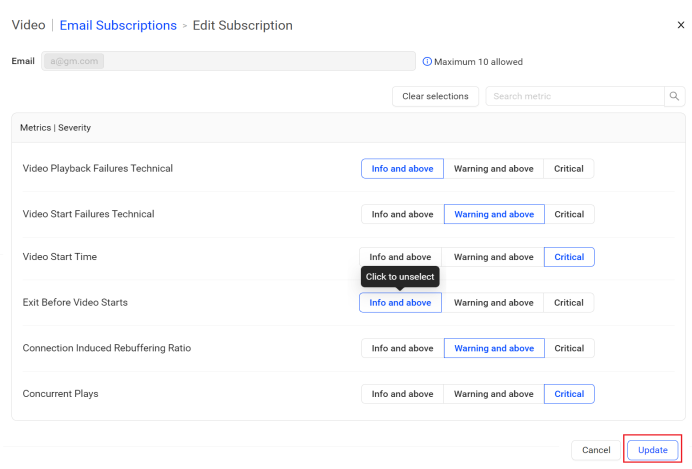Click the Maximum 10 allowed info icon
The width and height of the screenshot is (692, 469).
pyautogui.click(x=427, y=62)
